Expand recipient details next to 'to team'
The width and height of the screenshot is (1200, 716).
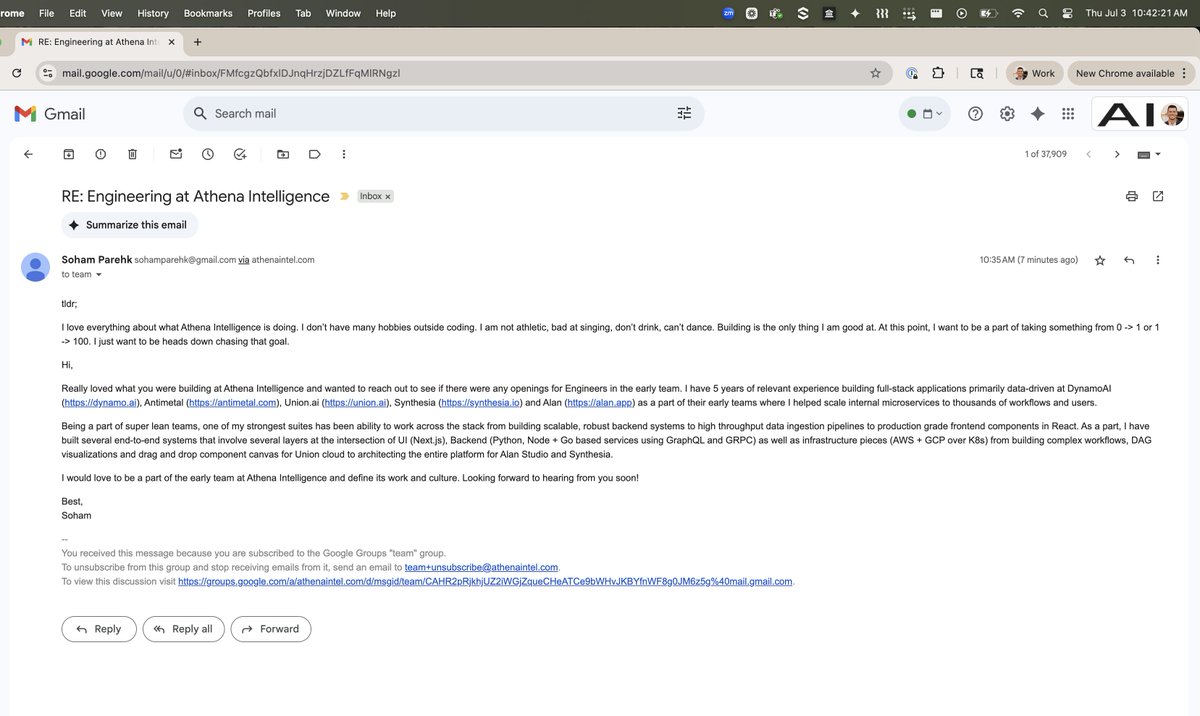[98, 274]
